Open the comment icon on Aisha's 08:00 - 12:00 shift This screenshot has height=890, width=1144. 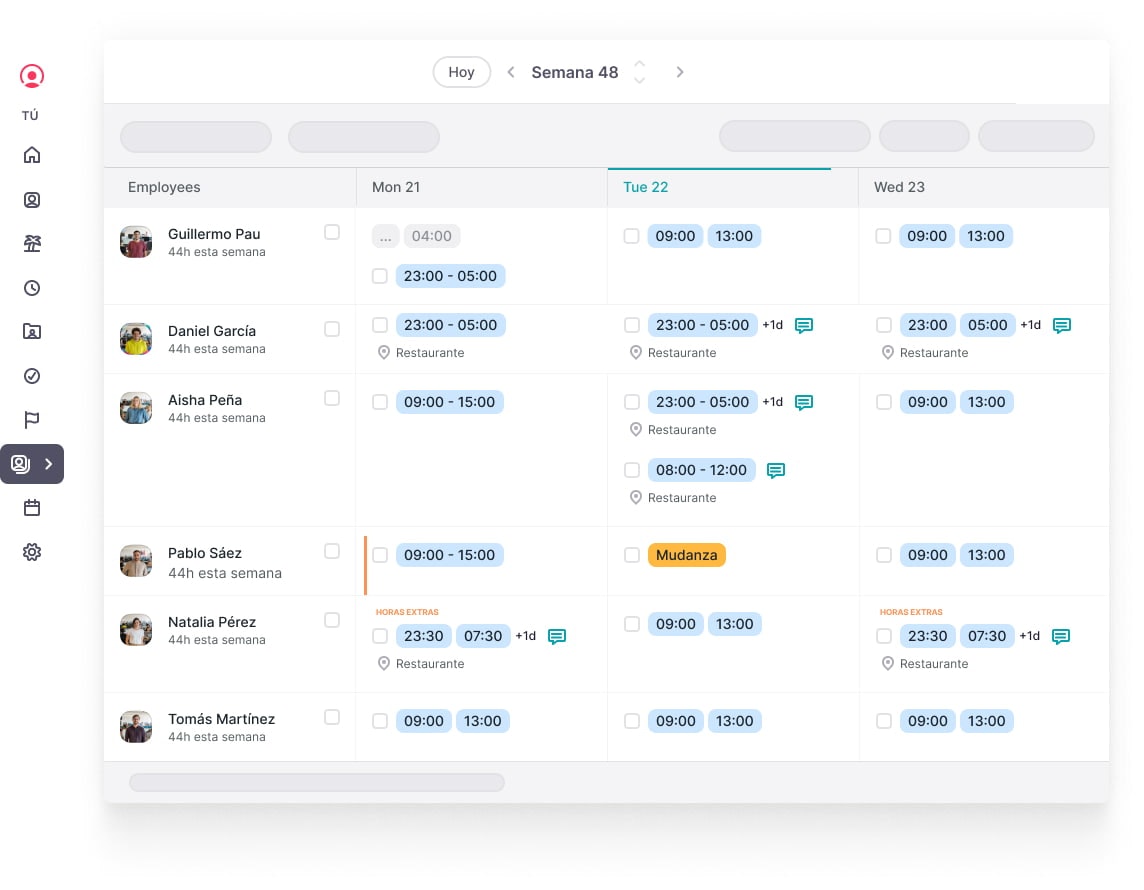tap(776, 471)
